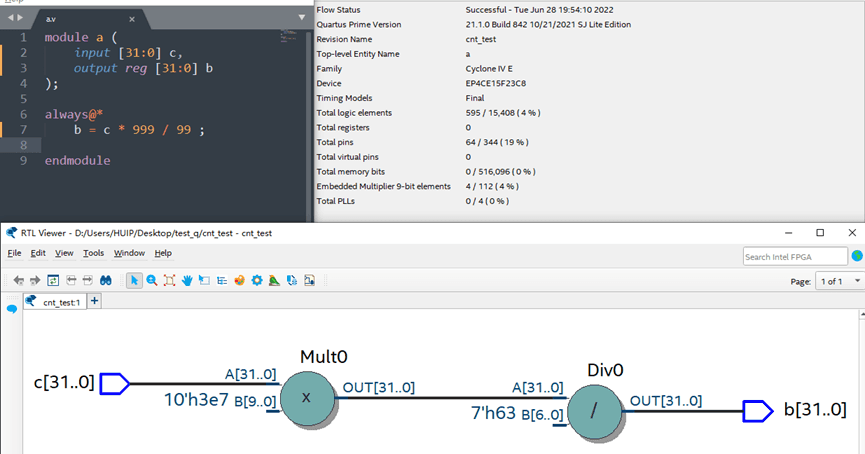Click the export netlist image icon
865x454 pixels.
[x=309, y=281]
